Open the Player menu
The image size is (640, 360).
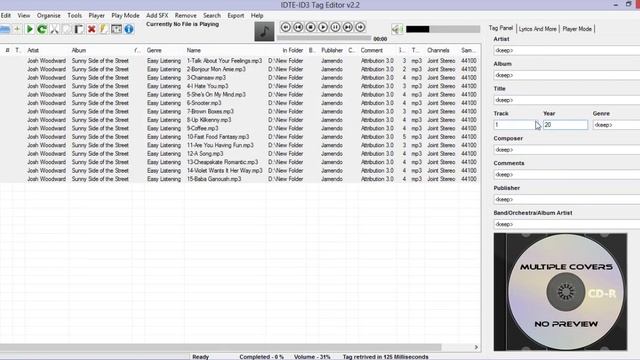point(97,16)
